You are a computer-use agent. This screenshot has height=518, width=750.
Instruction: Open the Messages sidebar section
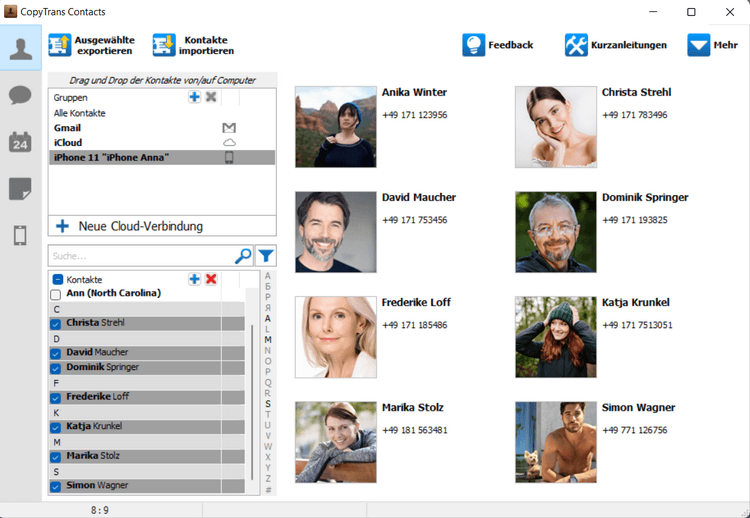point(21,95)
